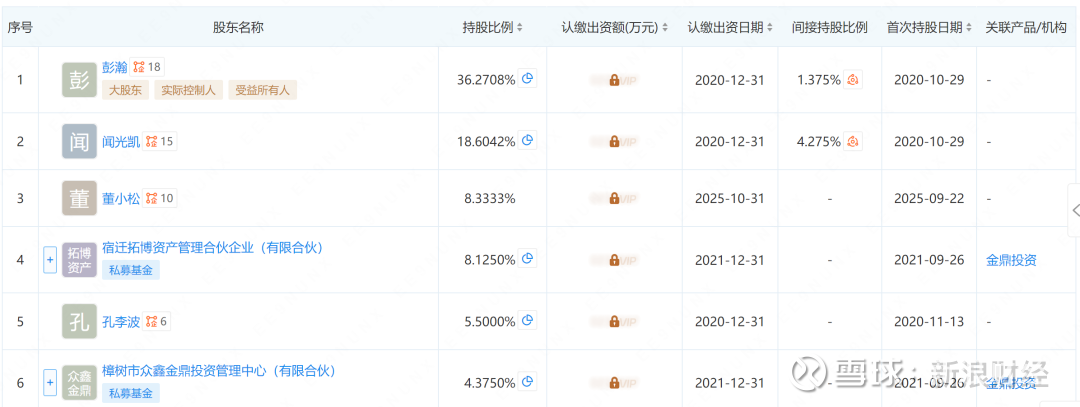
Task: Click the side panel arrow at the right edge
Action: (1075, 210)
